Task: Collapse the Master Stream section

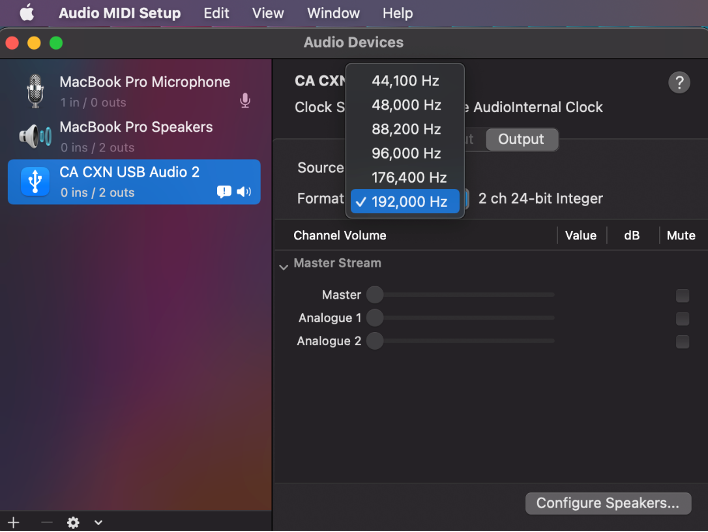Action: 284,265
